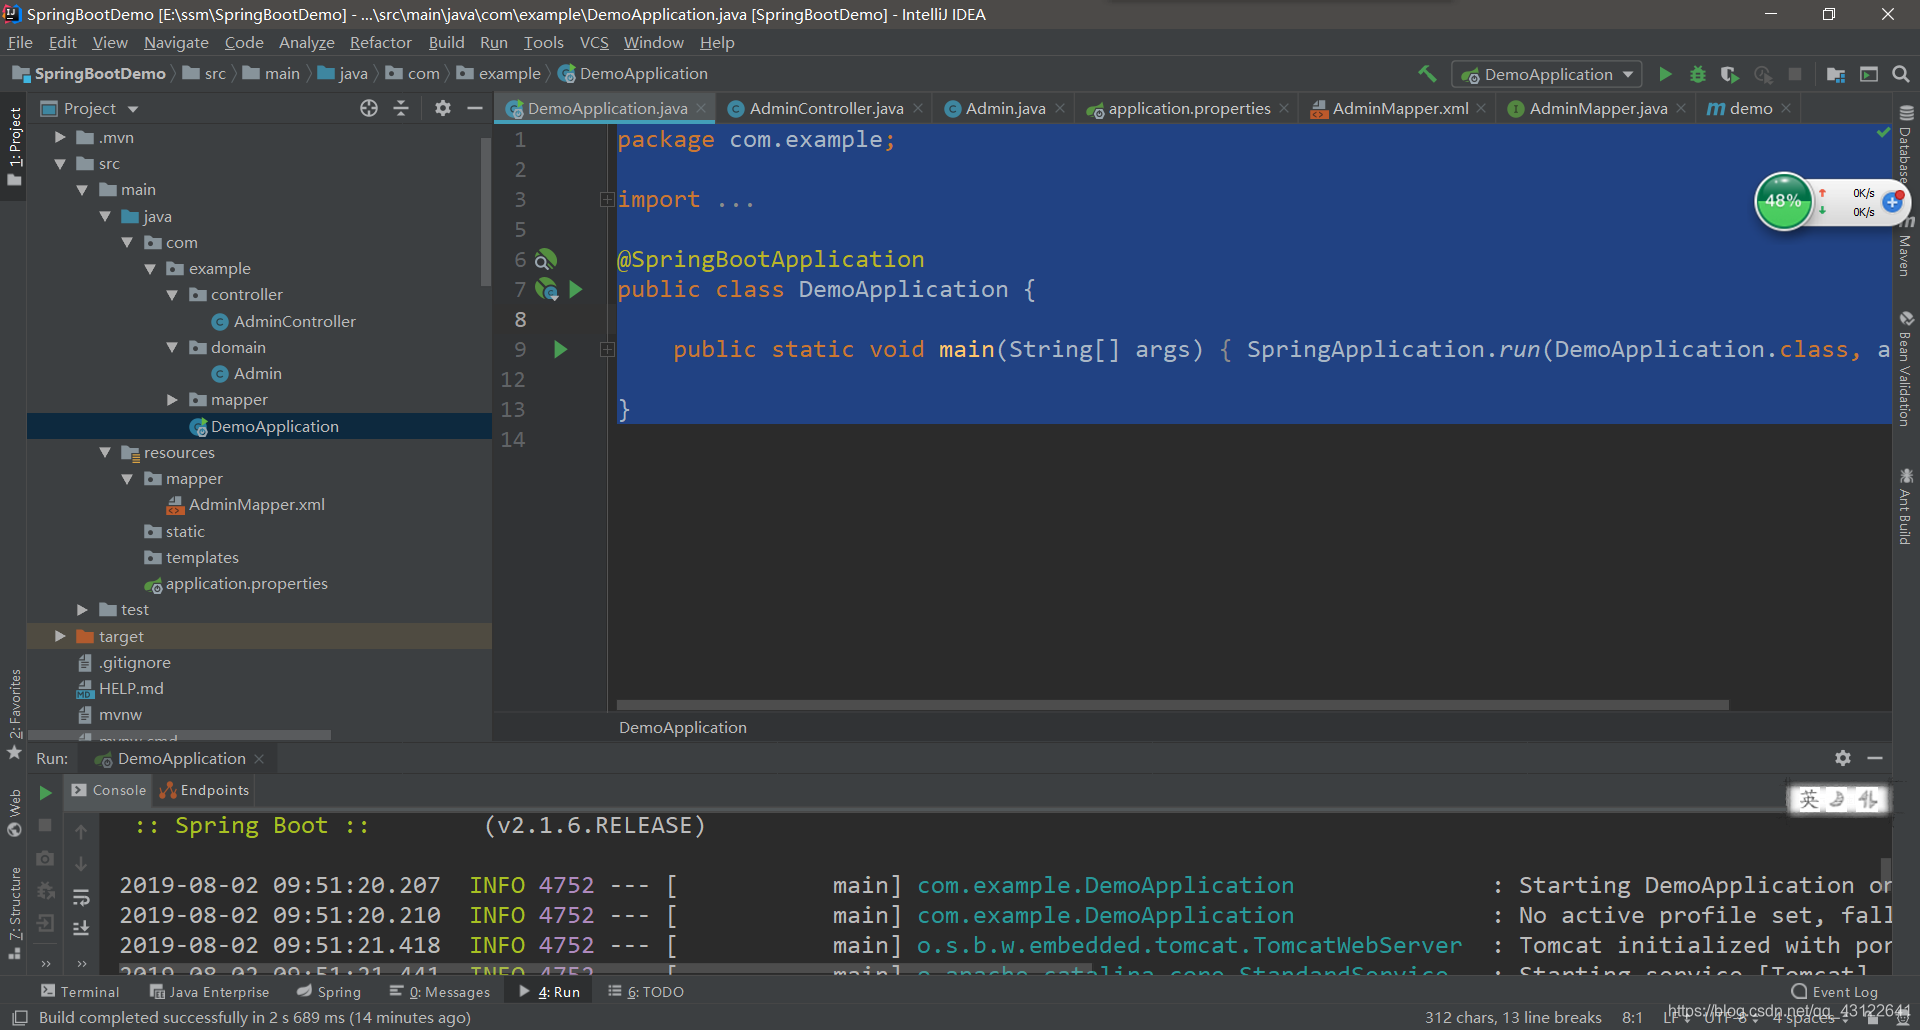Run DemoApplication from the top toolbar

pyautogui.click(x=1665, y=74)
